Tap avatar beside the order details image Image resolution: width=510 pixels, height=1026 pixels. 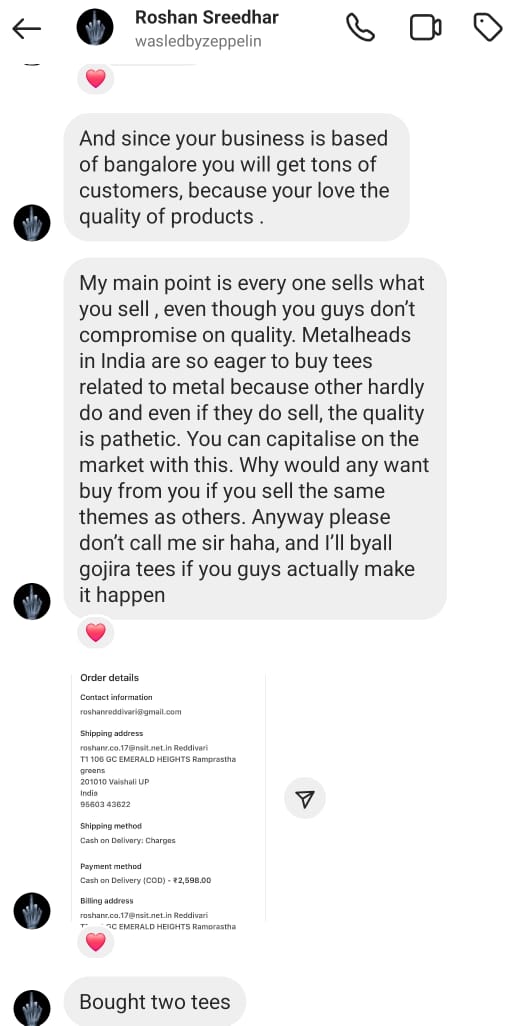[x=32, y=911]
